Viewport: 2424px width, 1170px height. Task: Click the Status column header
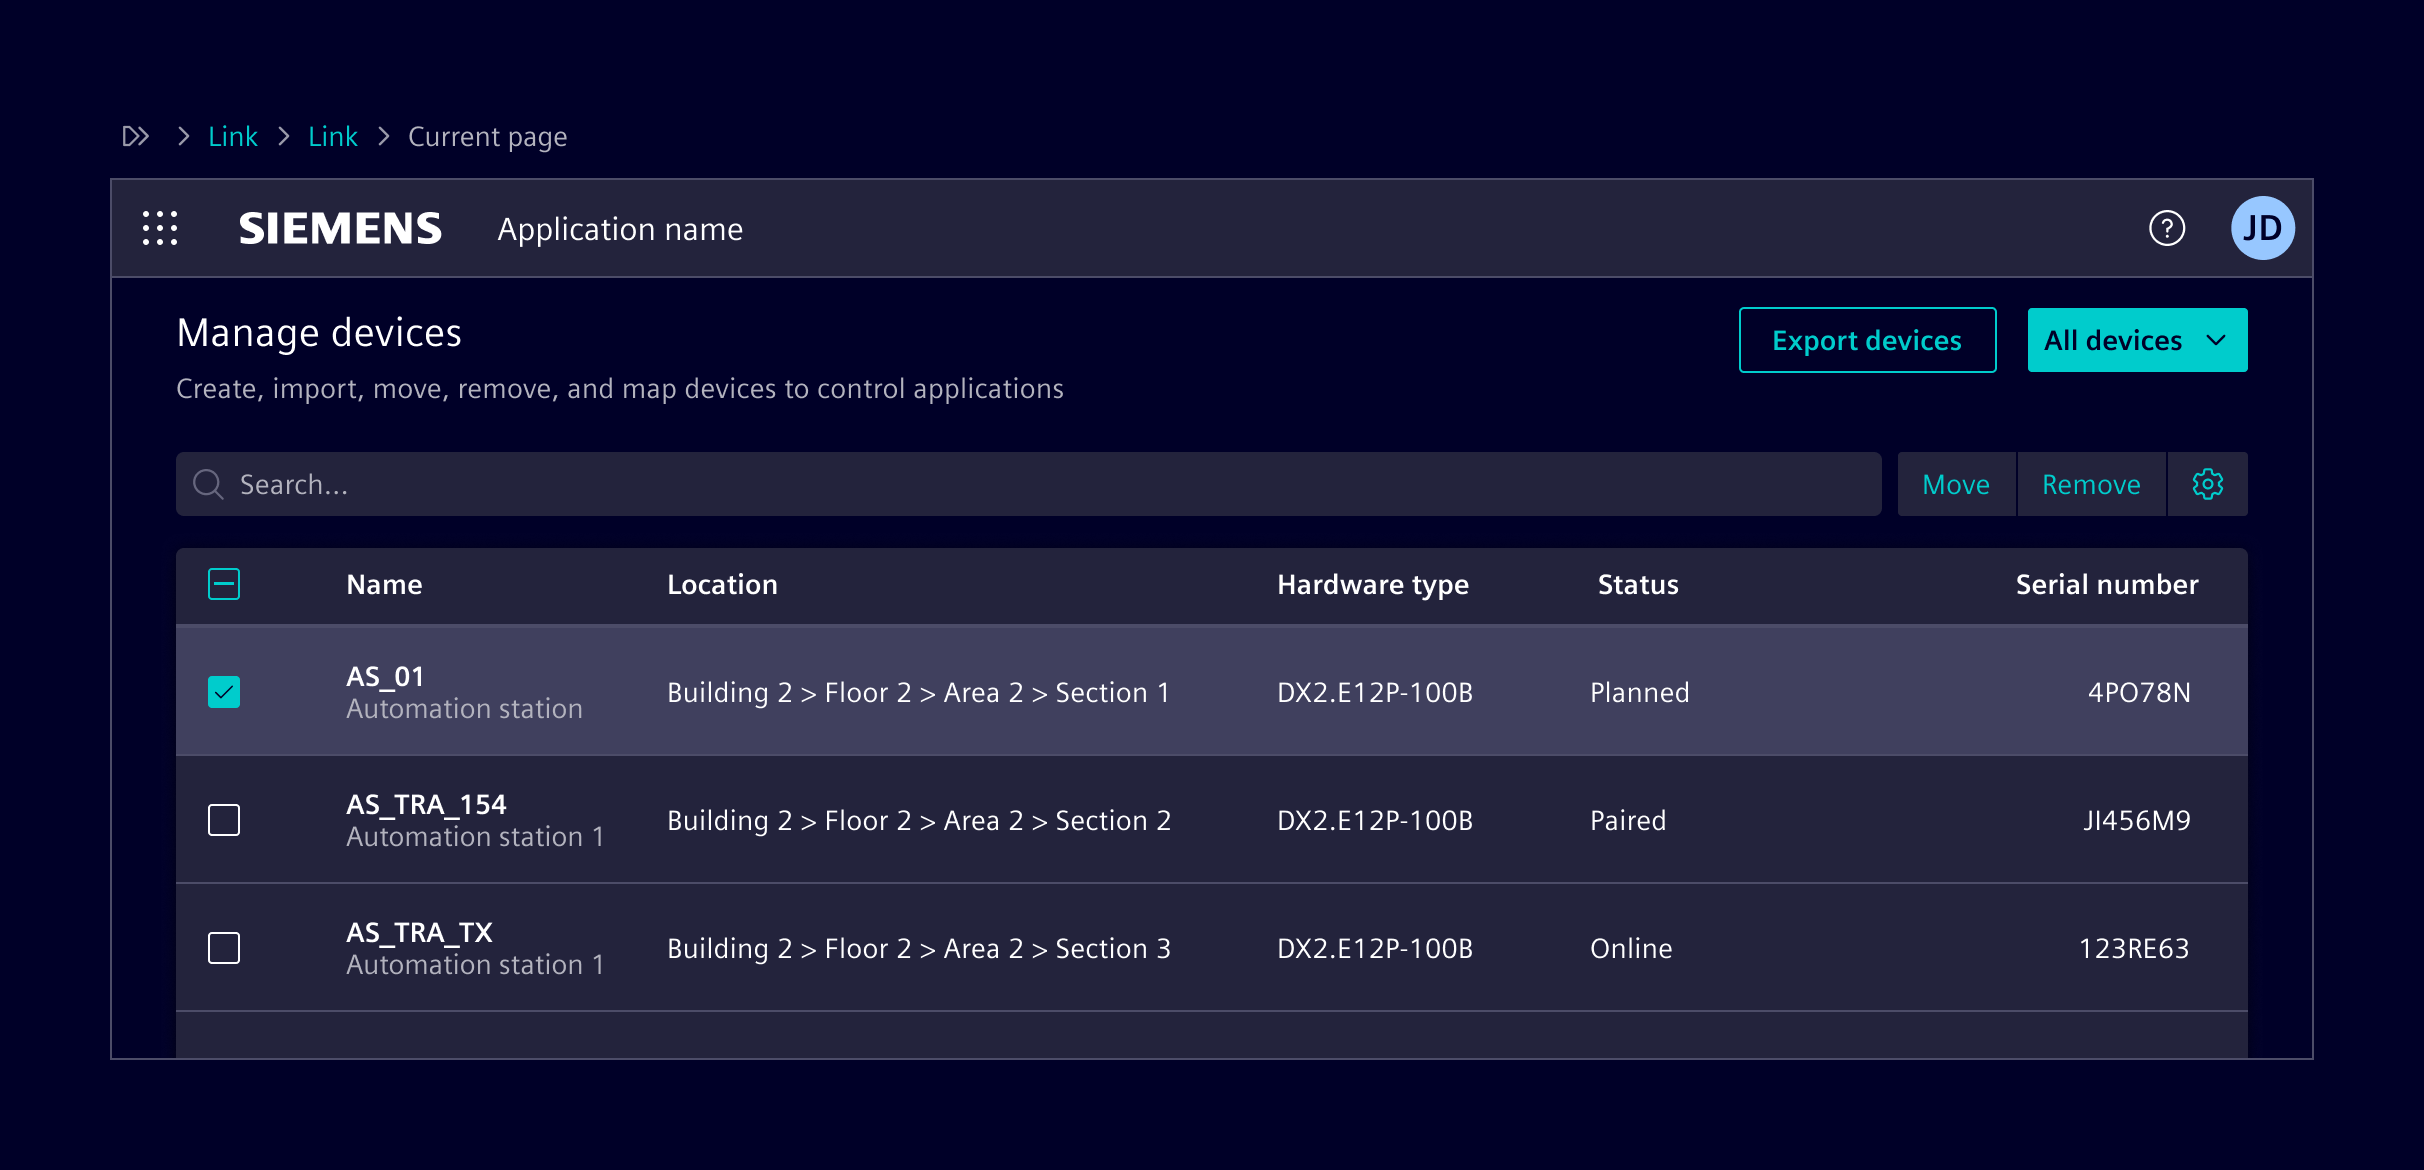tap(1637, 584)
